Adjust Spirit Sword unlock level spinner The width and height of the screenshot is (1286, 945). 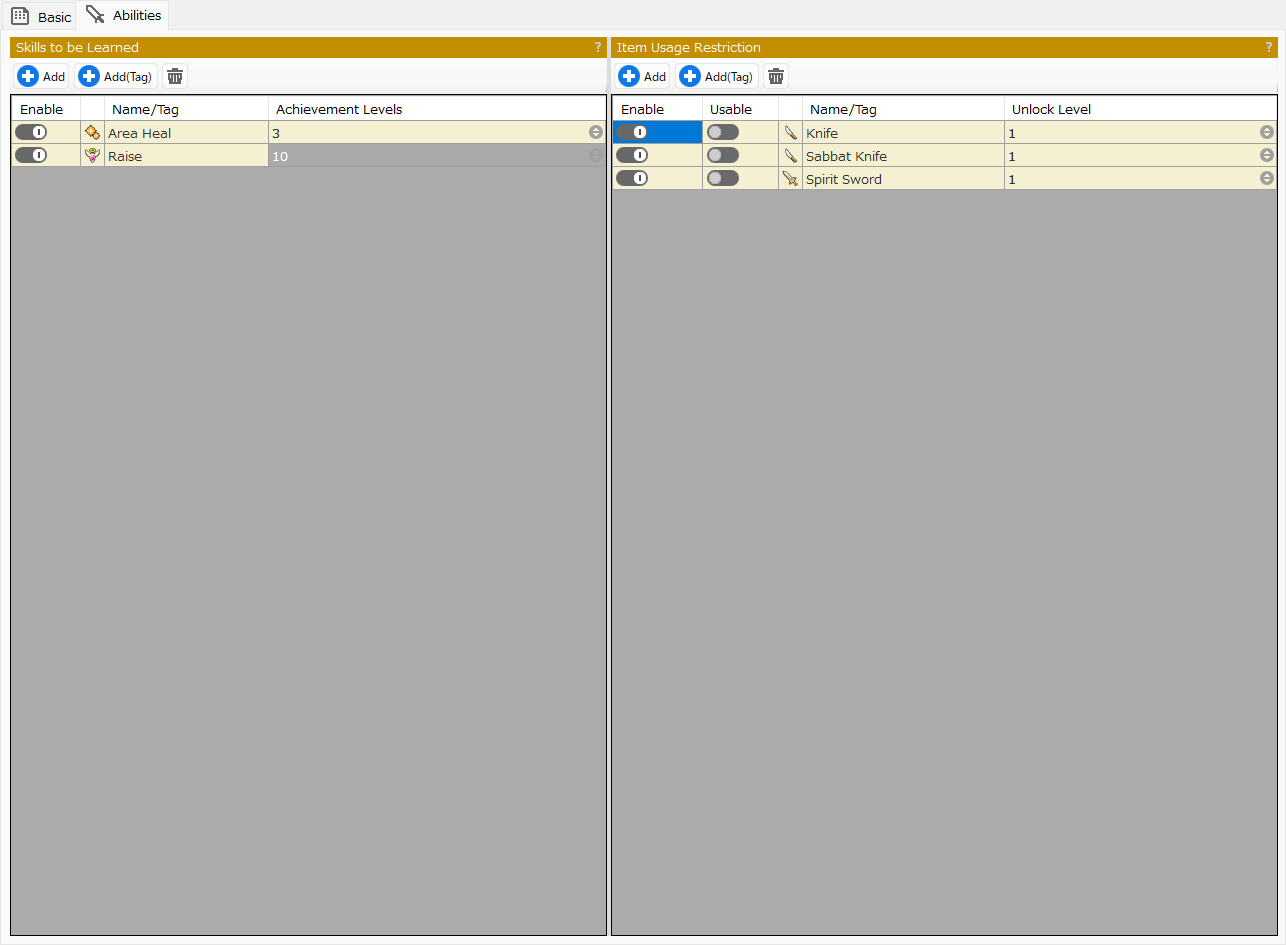coord(1267,179)
